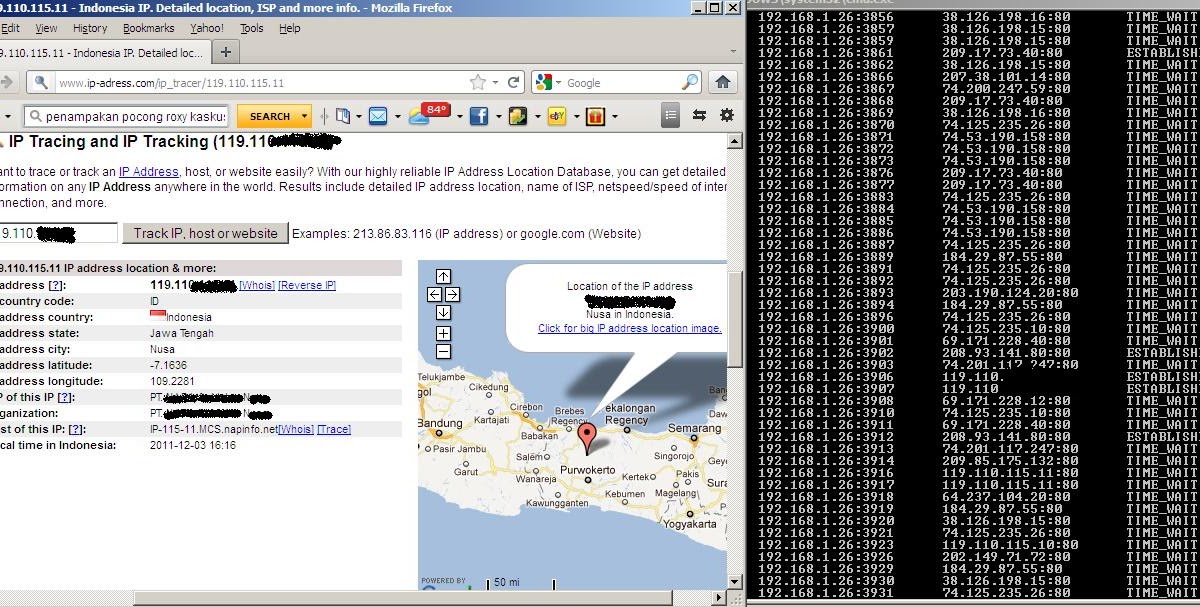Image resolution: width=1200 pixels, height=607 pixels.
Task: Open the gift box icon dropdown arrow
Action: (615, 117)
